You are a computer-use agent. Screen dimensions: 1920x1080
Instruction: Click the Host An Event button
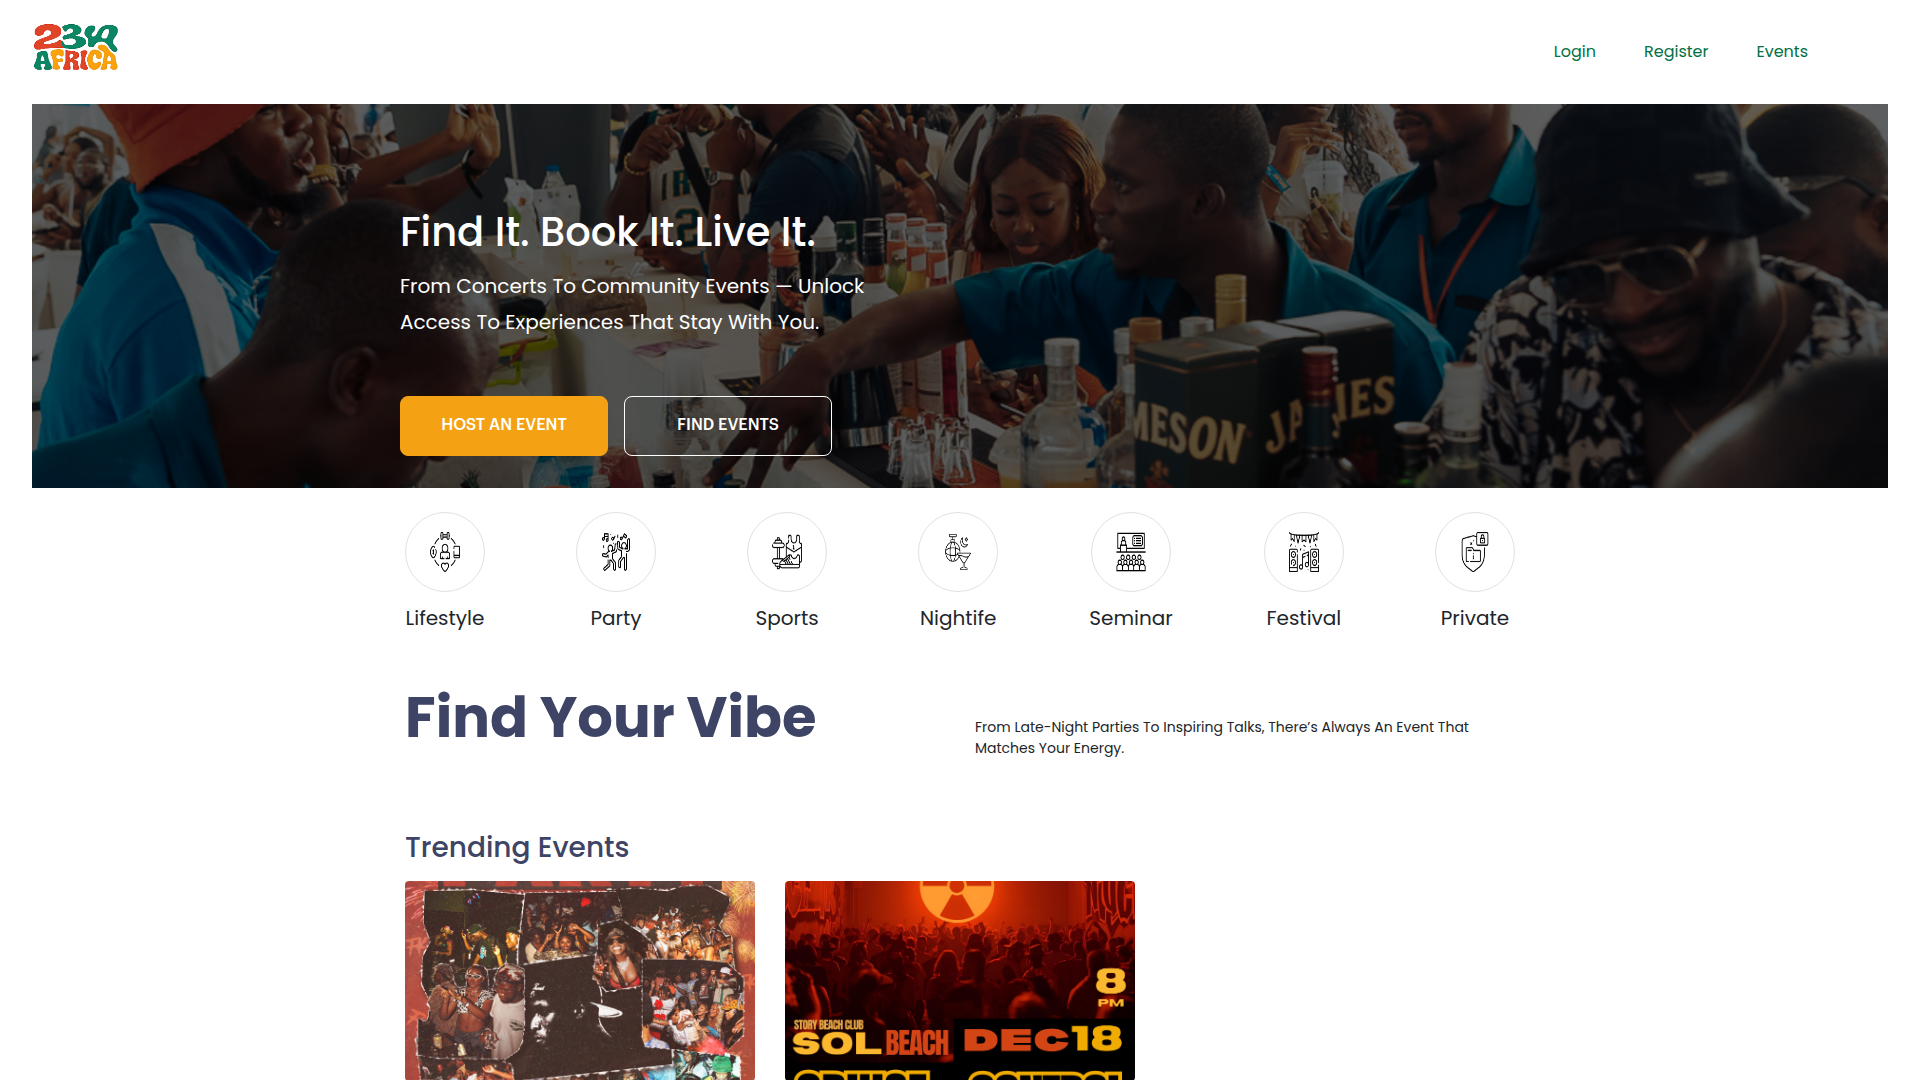pos(504,426)
